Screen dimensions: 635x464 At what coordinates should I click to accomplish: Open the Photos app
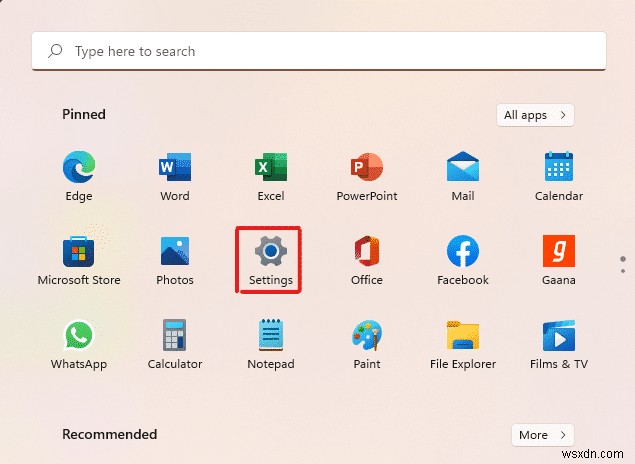pyautogui.click(x=175, y=260)
